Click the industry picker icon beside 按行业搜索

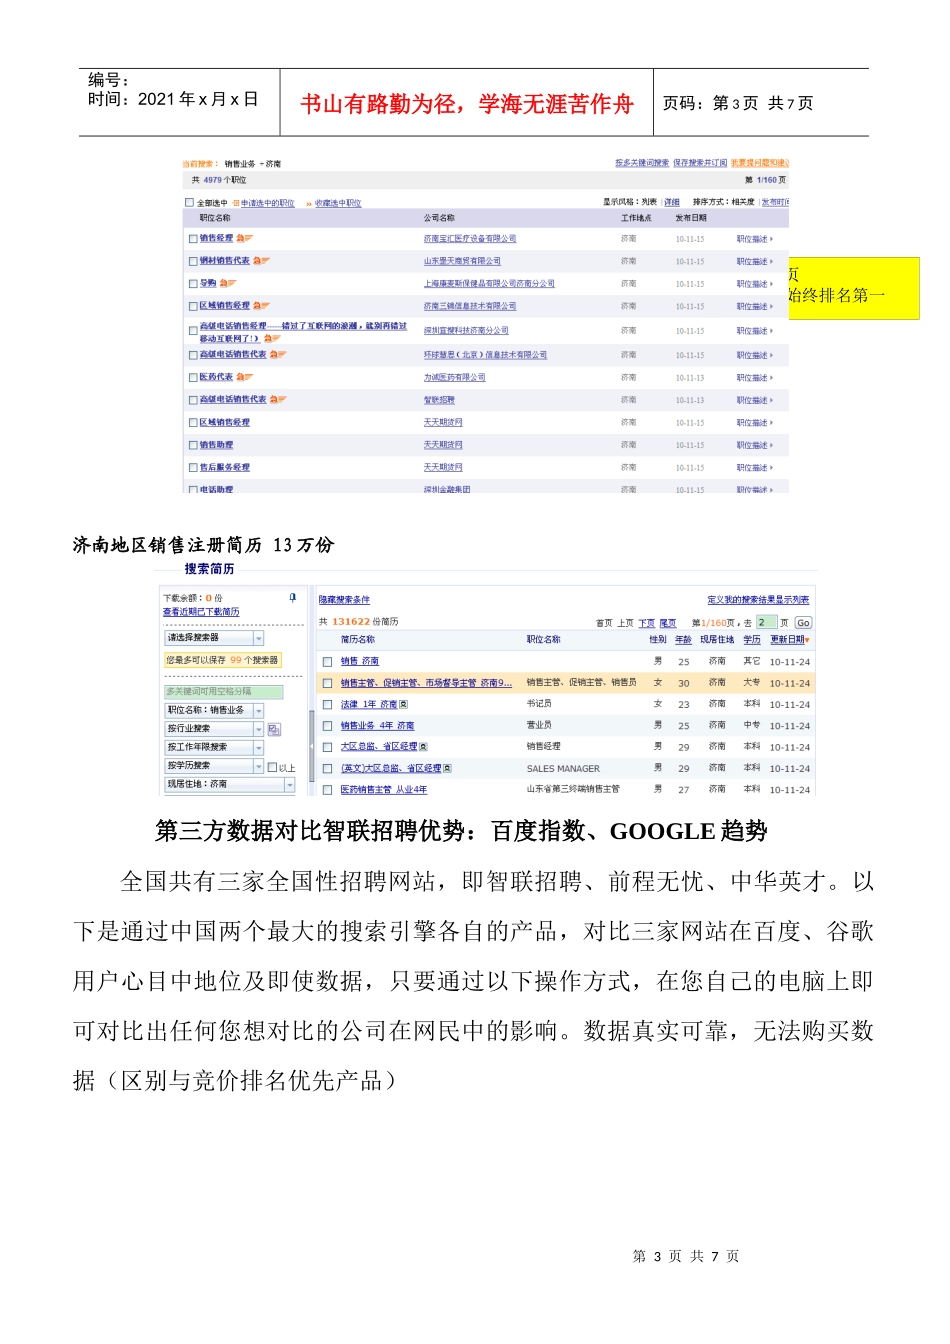point(274,729)
